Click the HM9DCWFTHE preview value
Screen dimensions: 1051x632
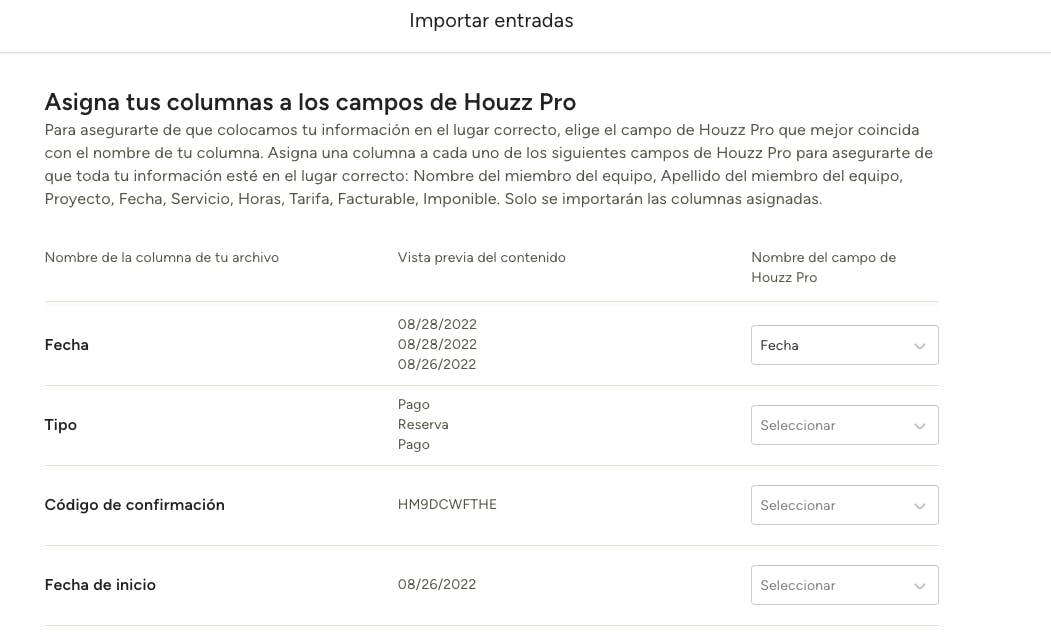(x=447, y=504)
